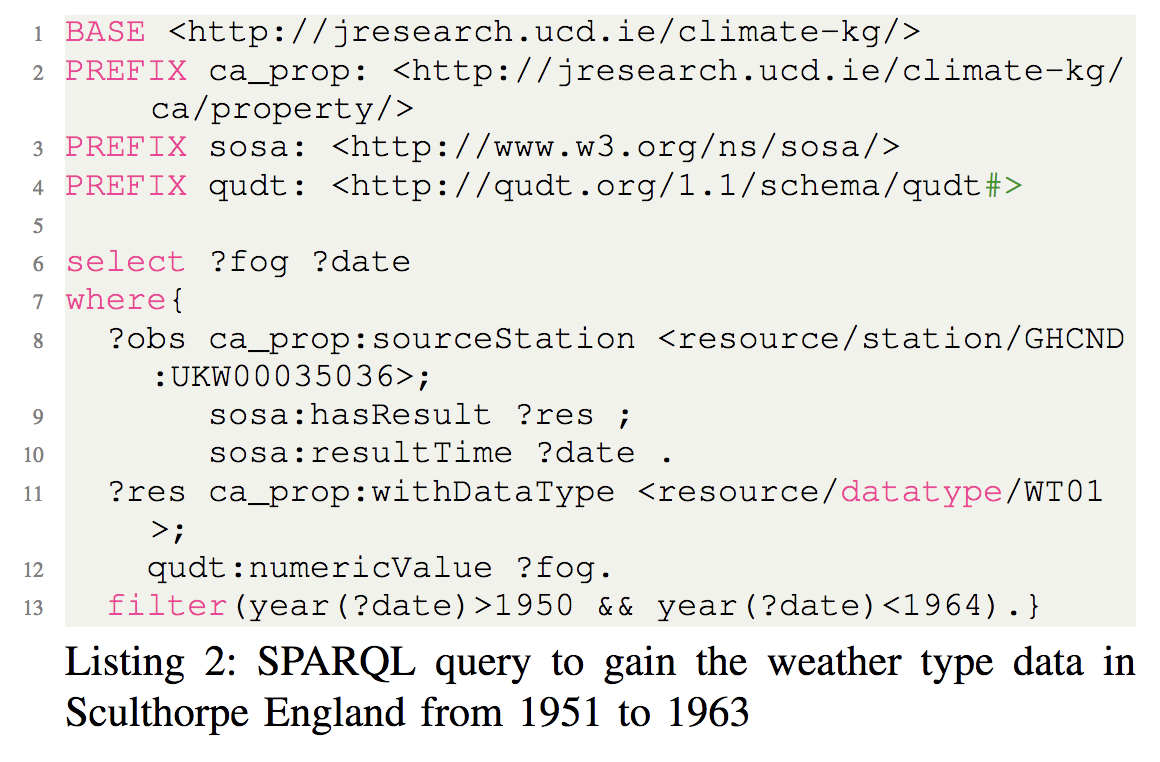Viewport: 1160px width, 762px height.
Task: Click line number 5 on empty line
Action: pyautogui.click(x=38, y=225)
